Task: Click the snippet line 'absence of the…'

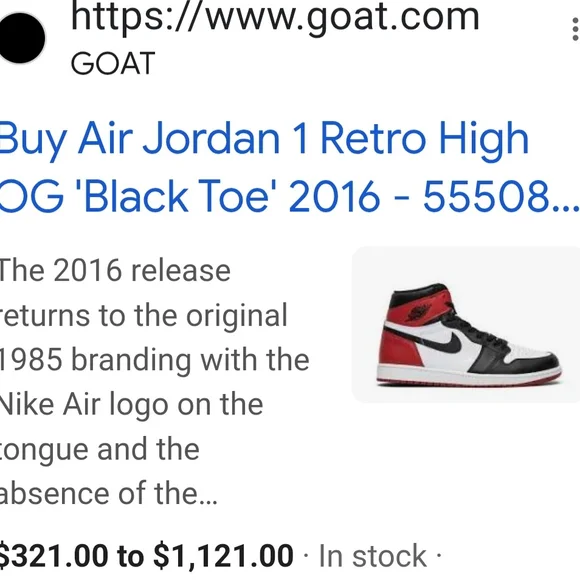Action: (x=108, y=493)
